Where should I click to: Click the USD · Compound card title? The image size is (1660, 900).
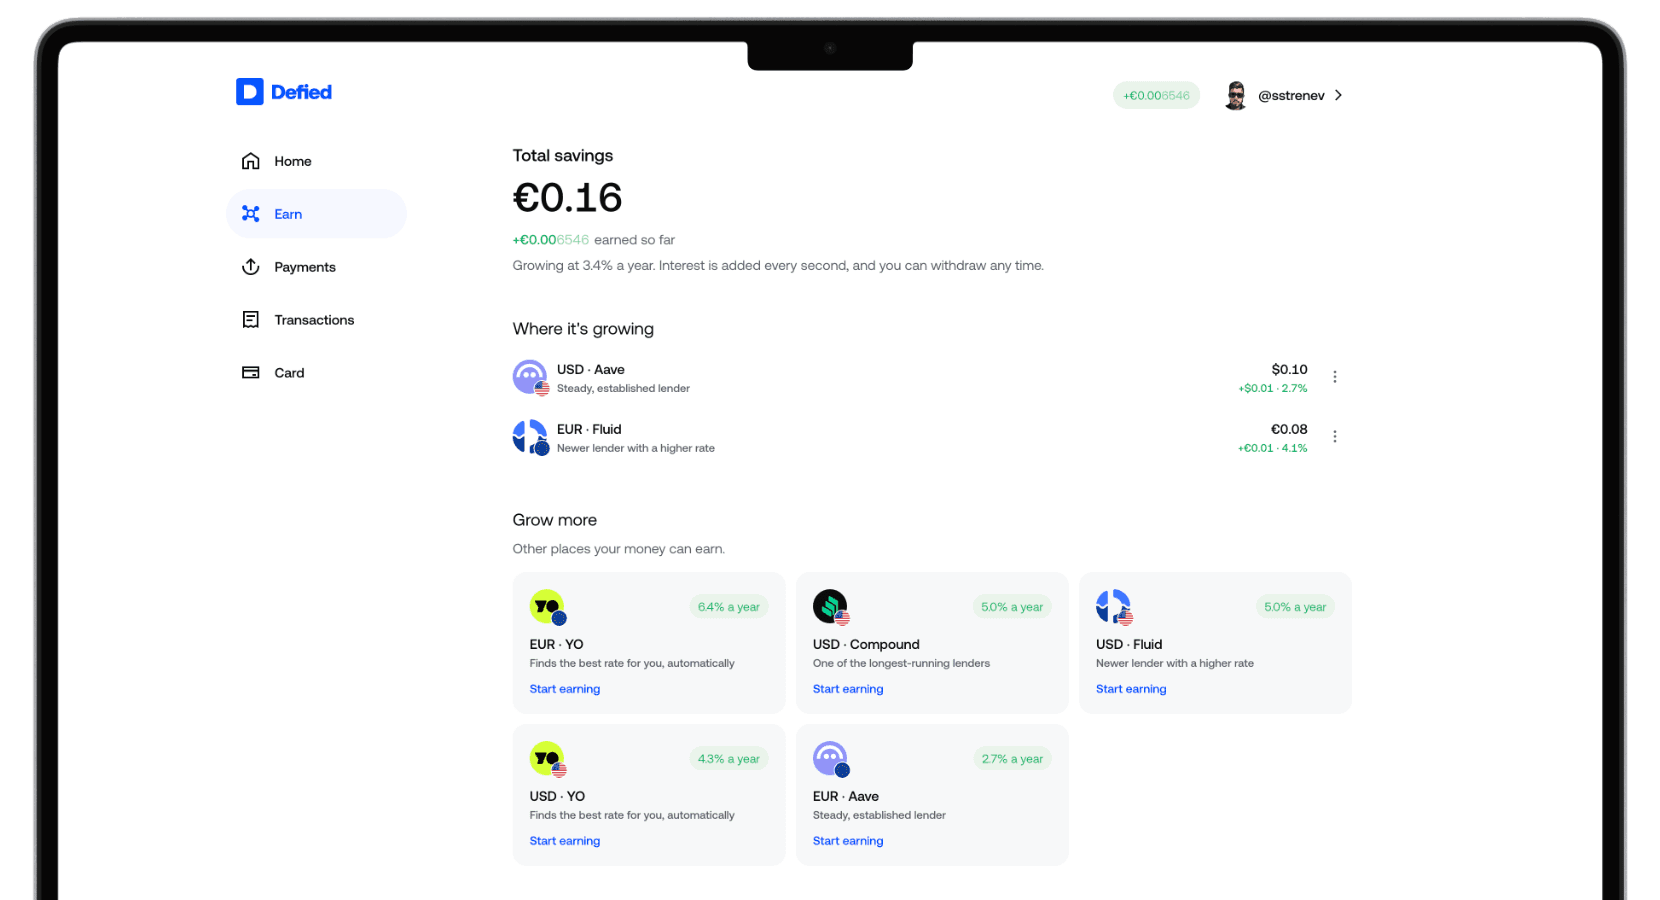(x=866, y=644)
